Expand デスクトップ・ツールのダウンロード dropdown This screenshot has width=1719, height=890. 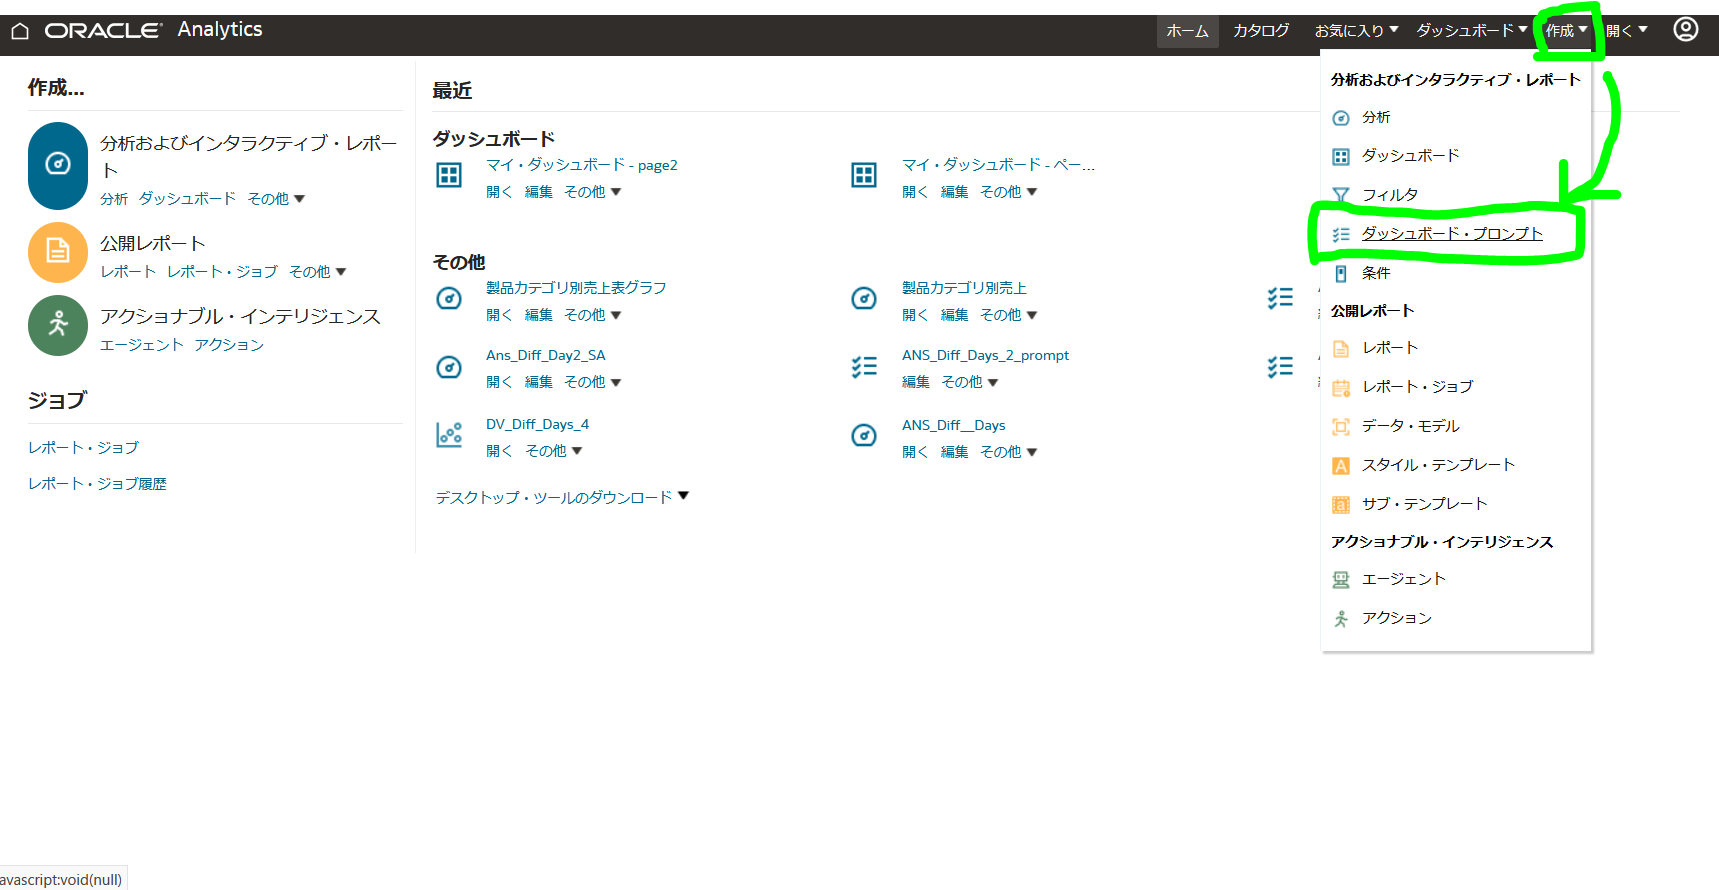click(x=562, y=497)
